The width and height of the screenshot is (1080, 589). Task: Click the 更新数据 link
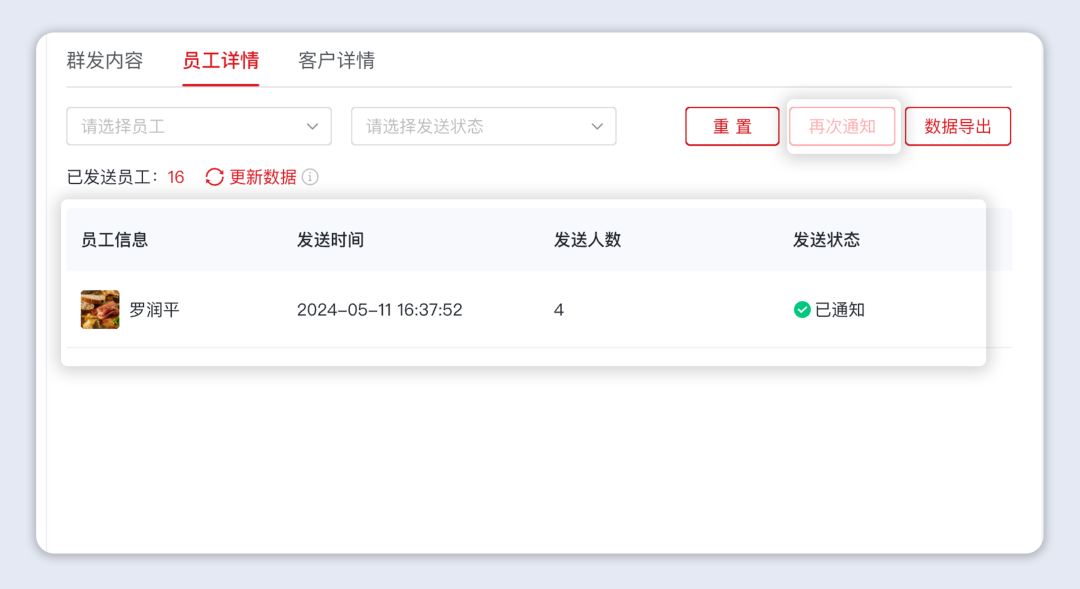(260, 177)
